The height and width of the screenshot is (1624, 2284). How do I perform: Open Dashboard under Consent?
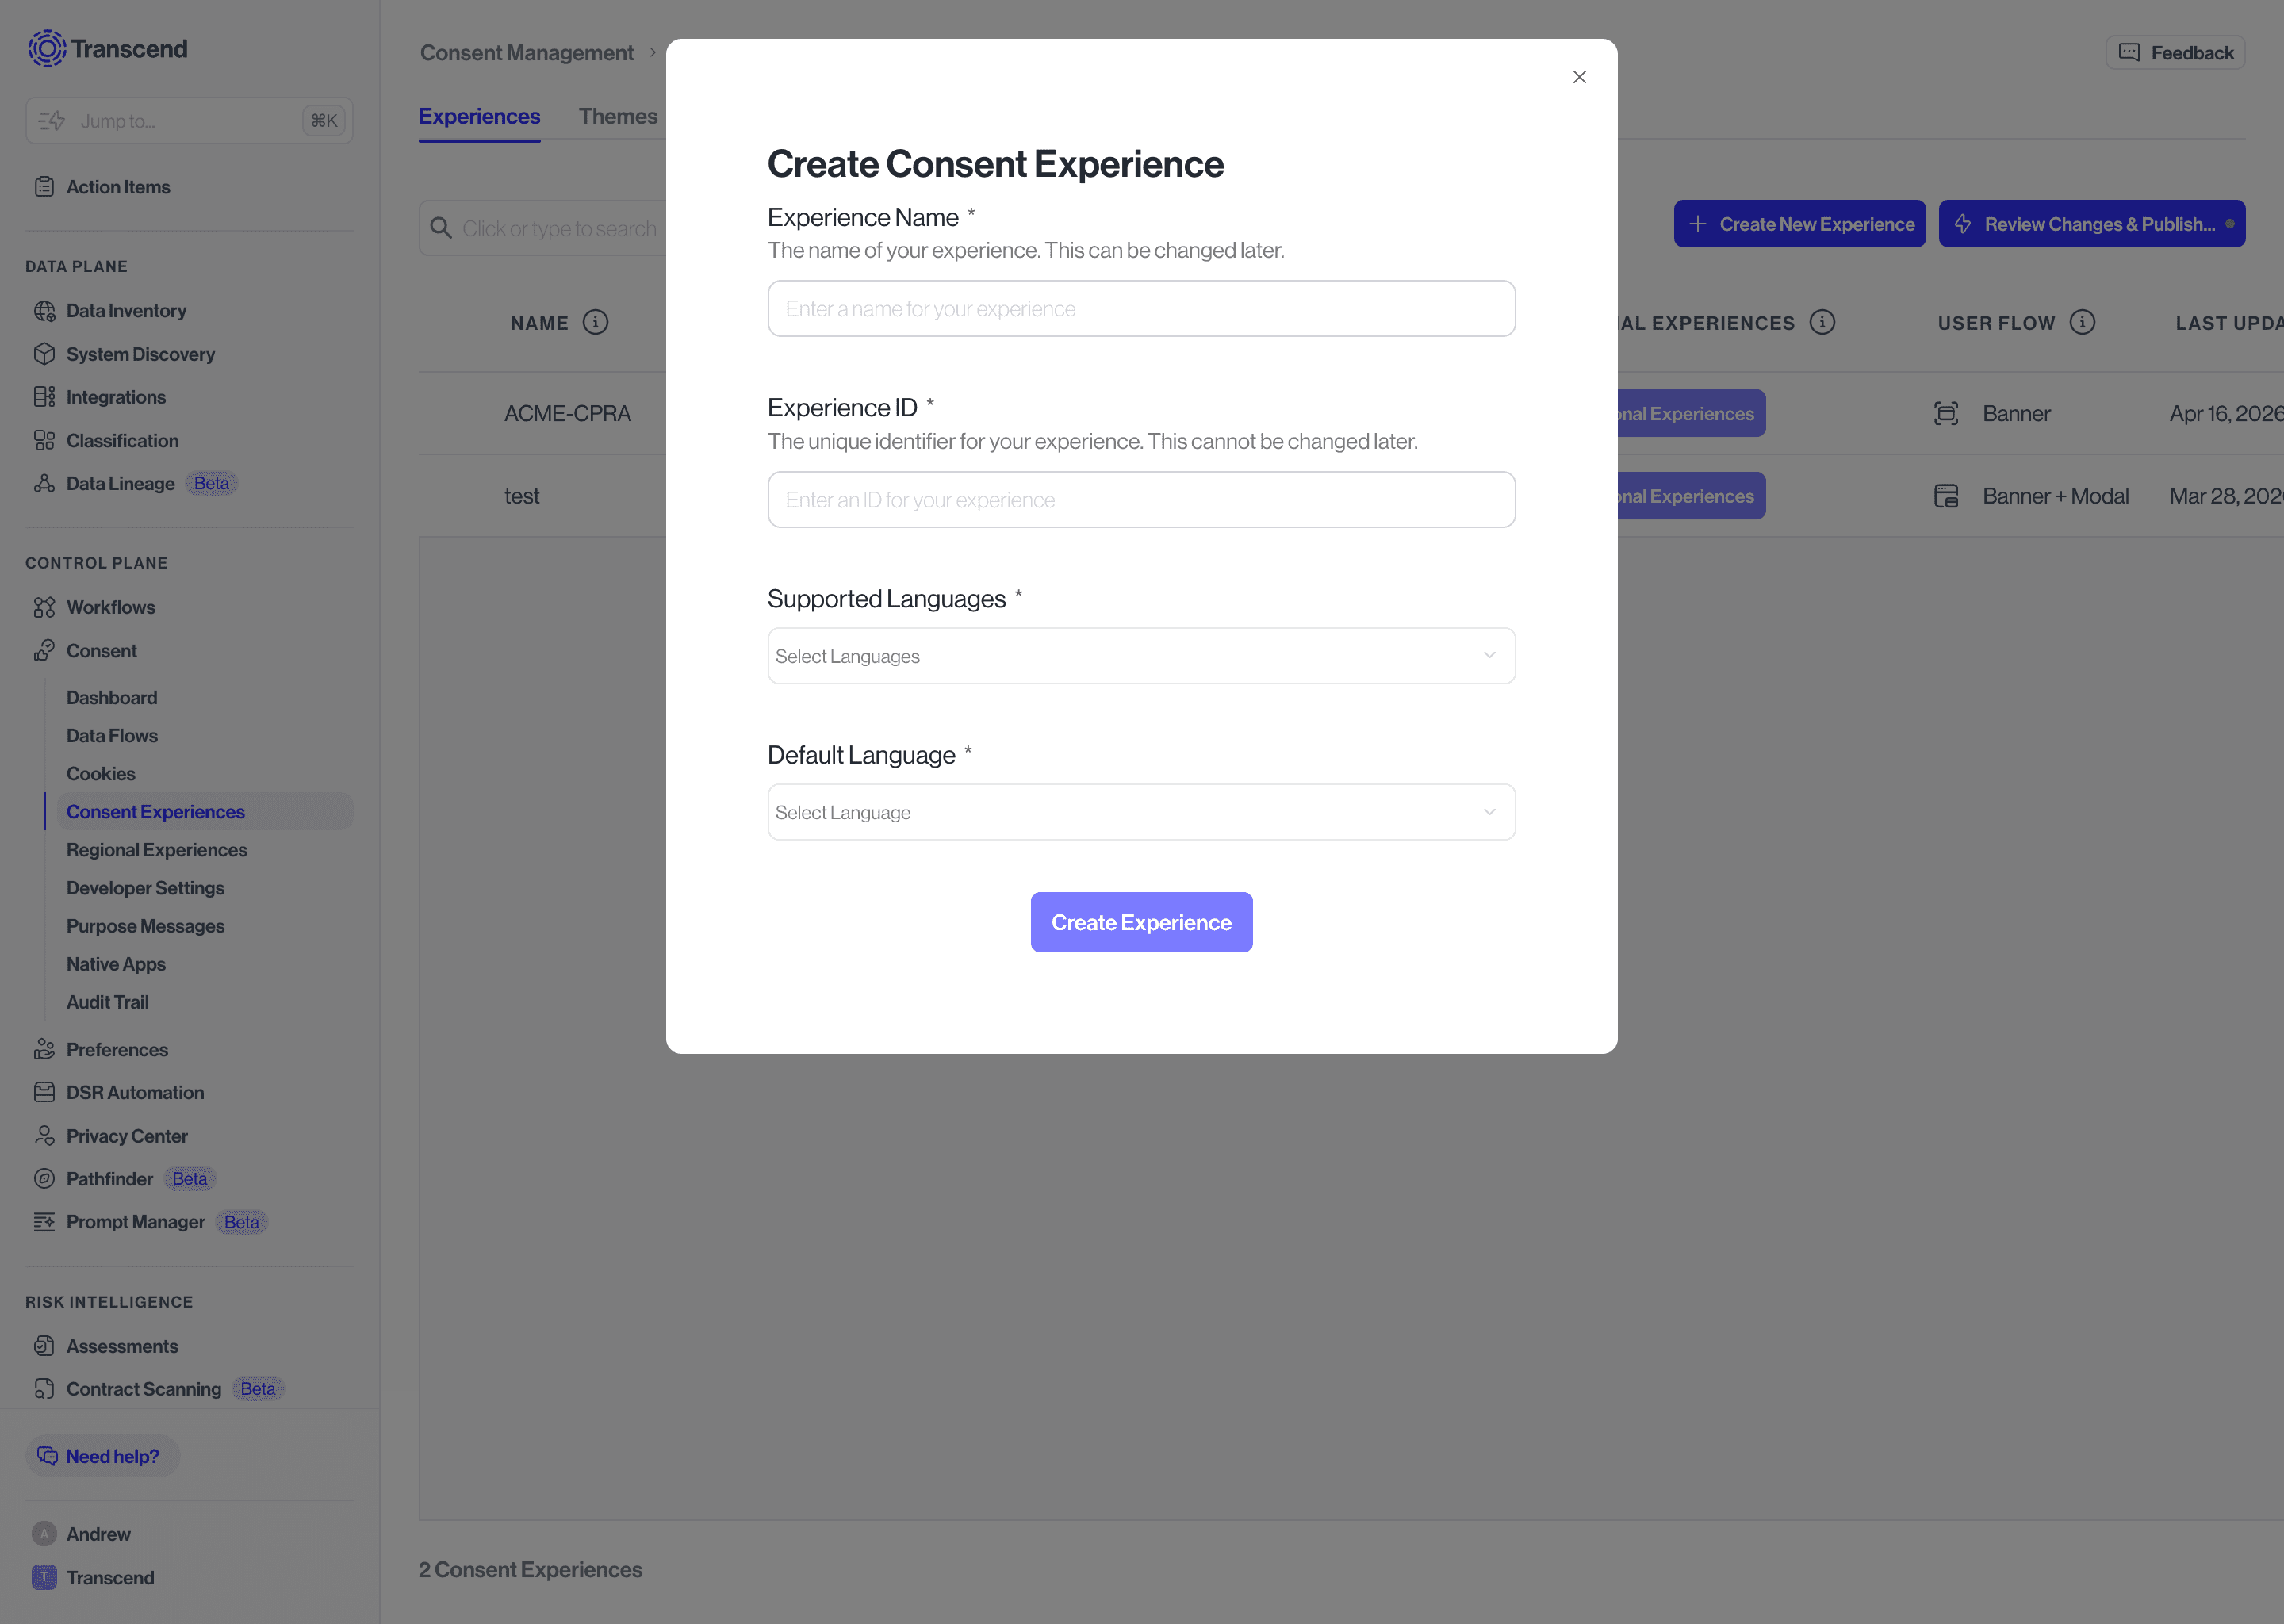pos(112,697)
